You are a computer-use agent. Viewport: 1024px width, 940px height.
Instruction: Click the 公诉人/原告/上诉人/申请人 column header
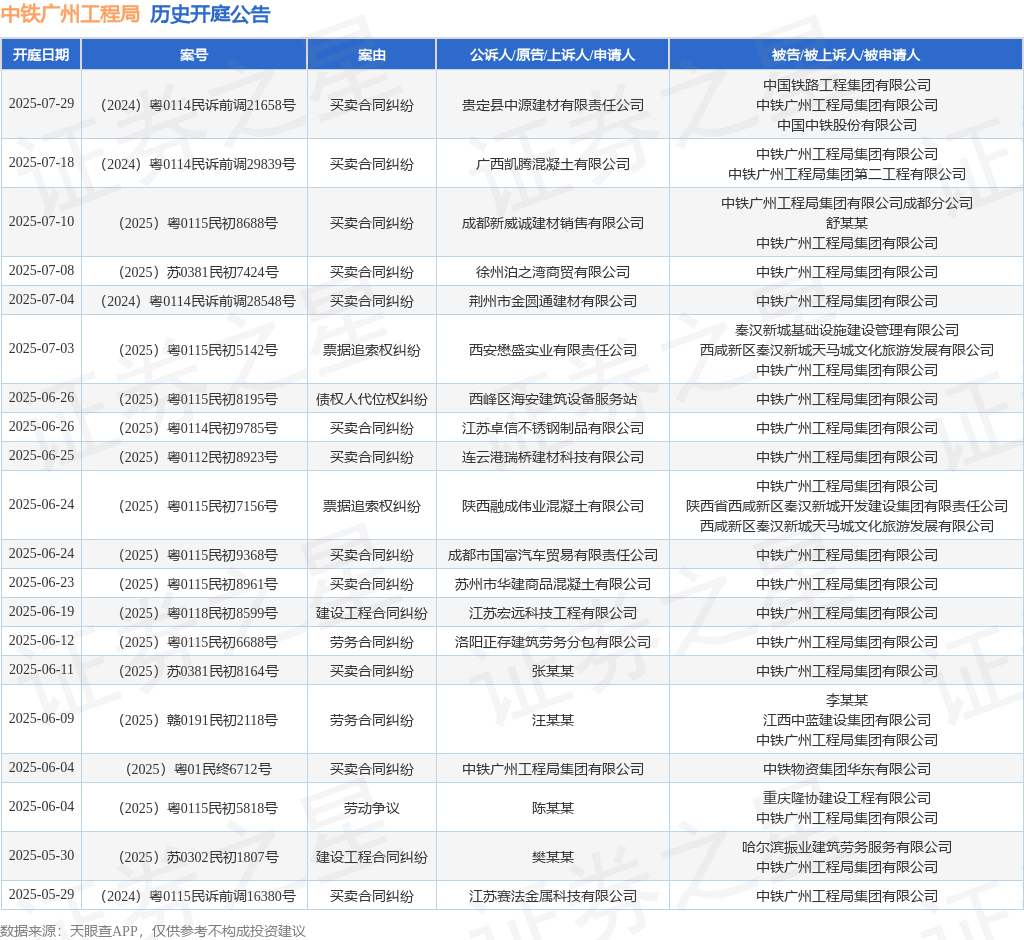click(x=552, y=55)
